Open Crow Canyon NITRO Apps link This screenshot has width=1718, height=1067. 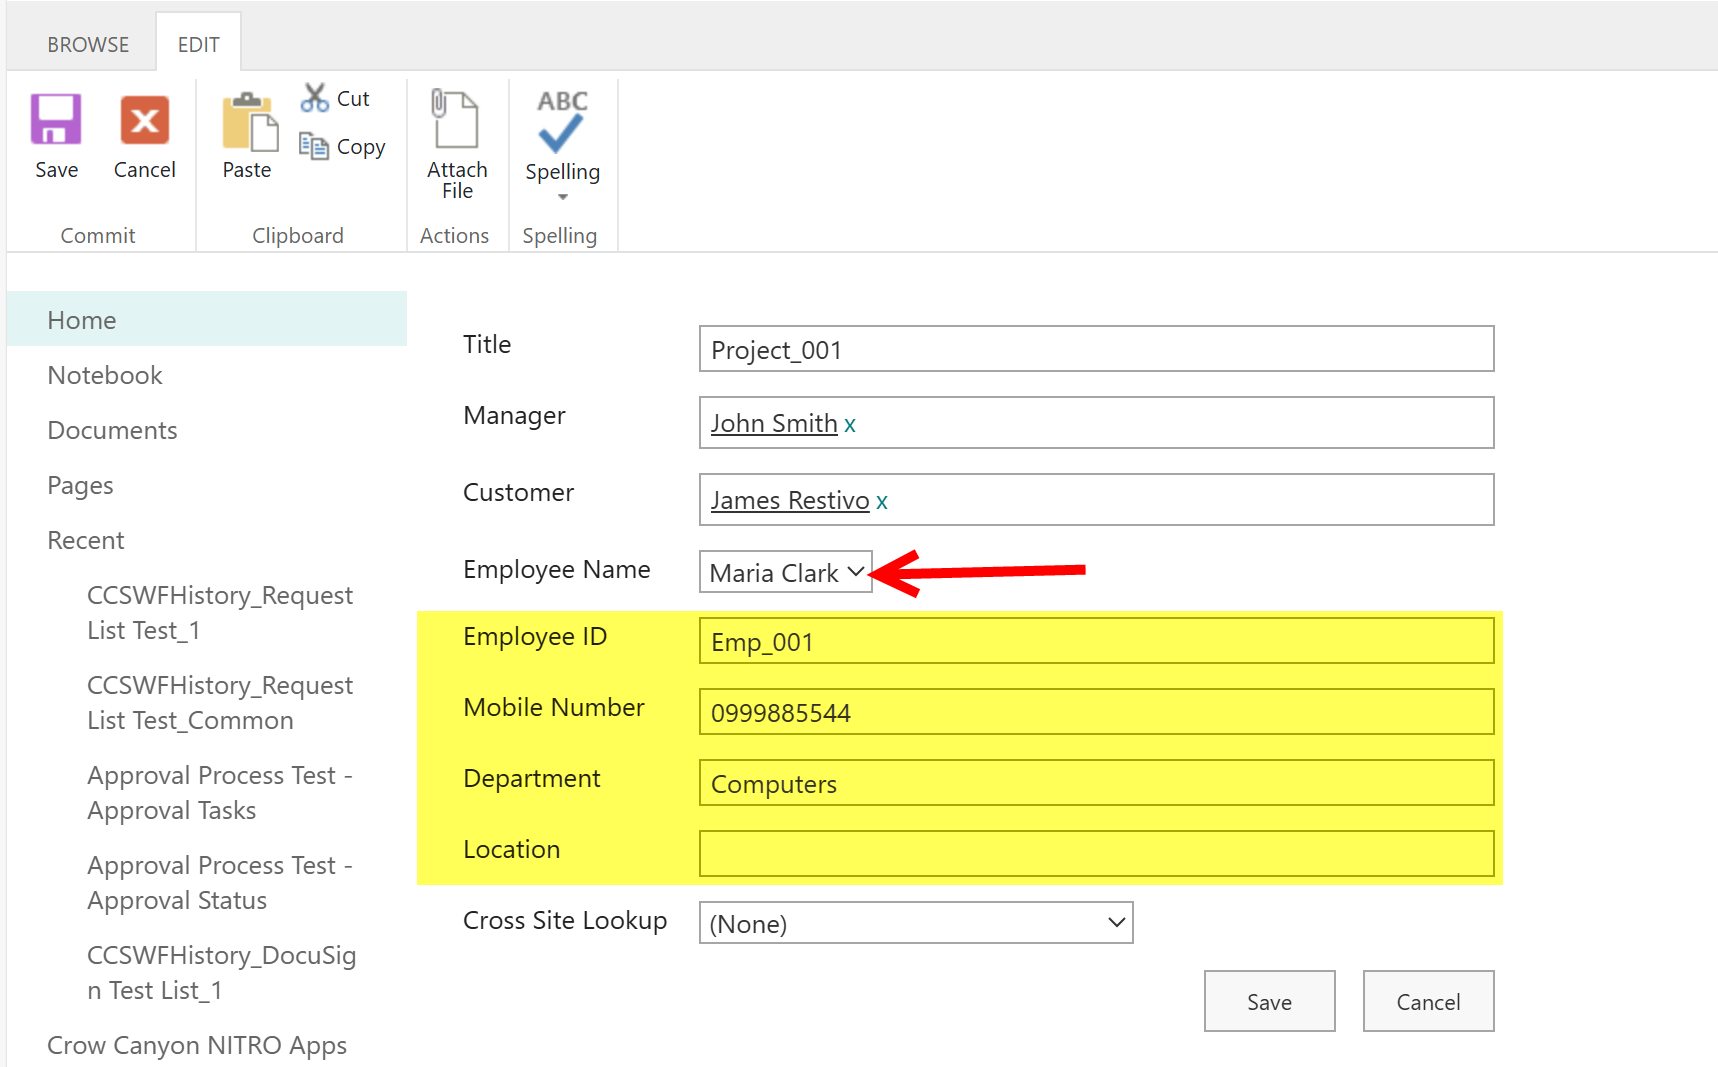[197, 1045]
